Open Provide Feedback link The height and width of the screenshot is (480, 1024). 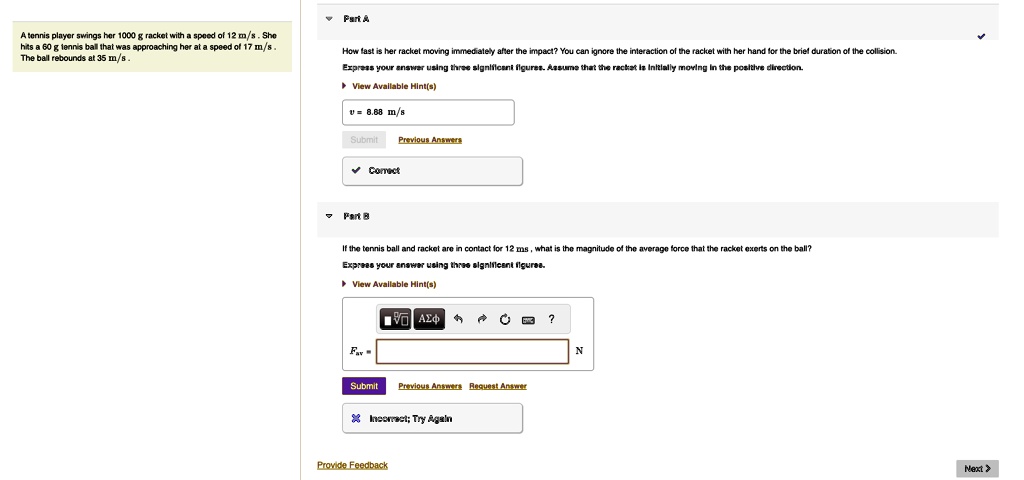(x=352, y=465)
